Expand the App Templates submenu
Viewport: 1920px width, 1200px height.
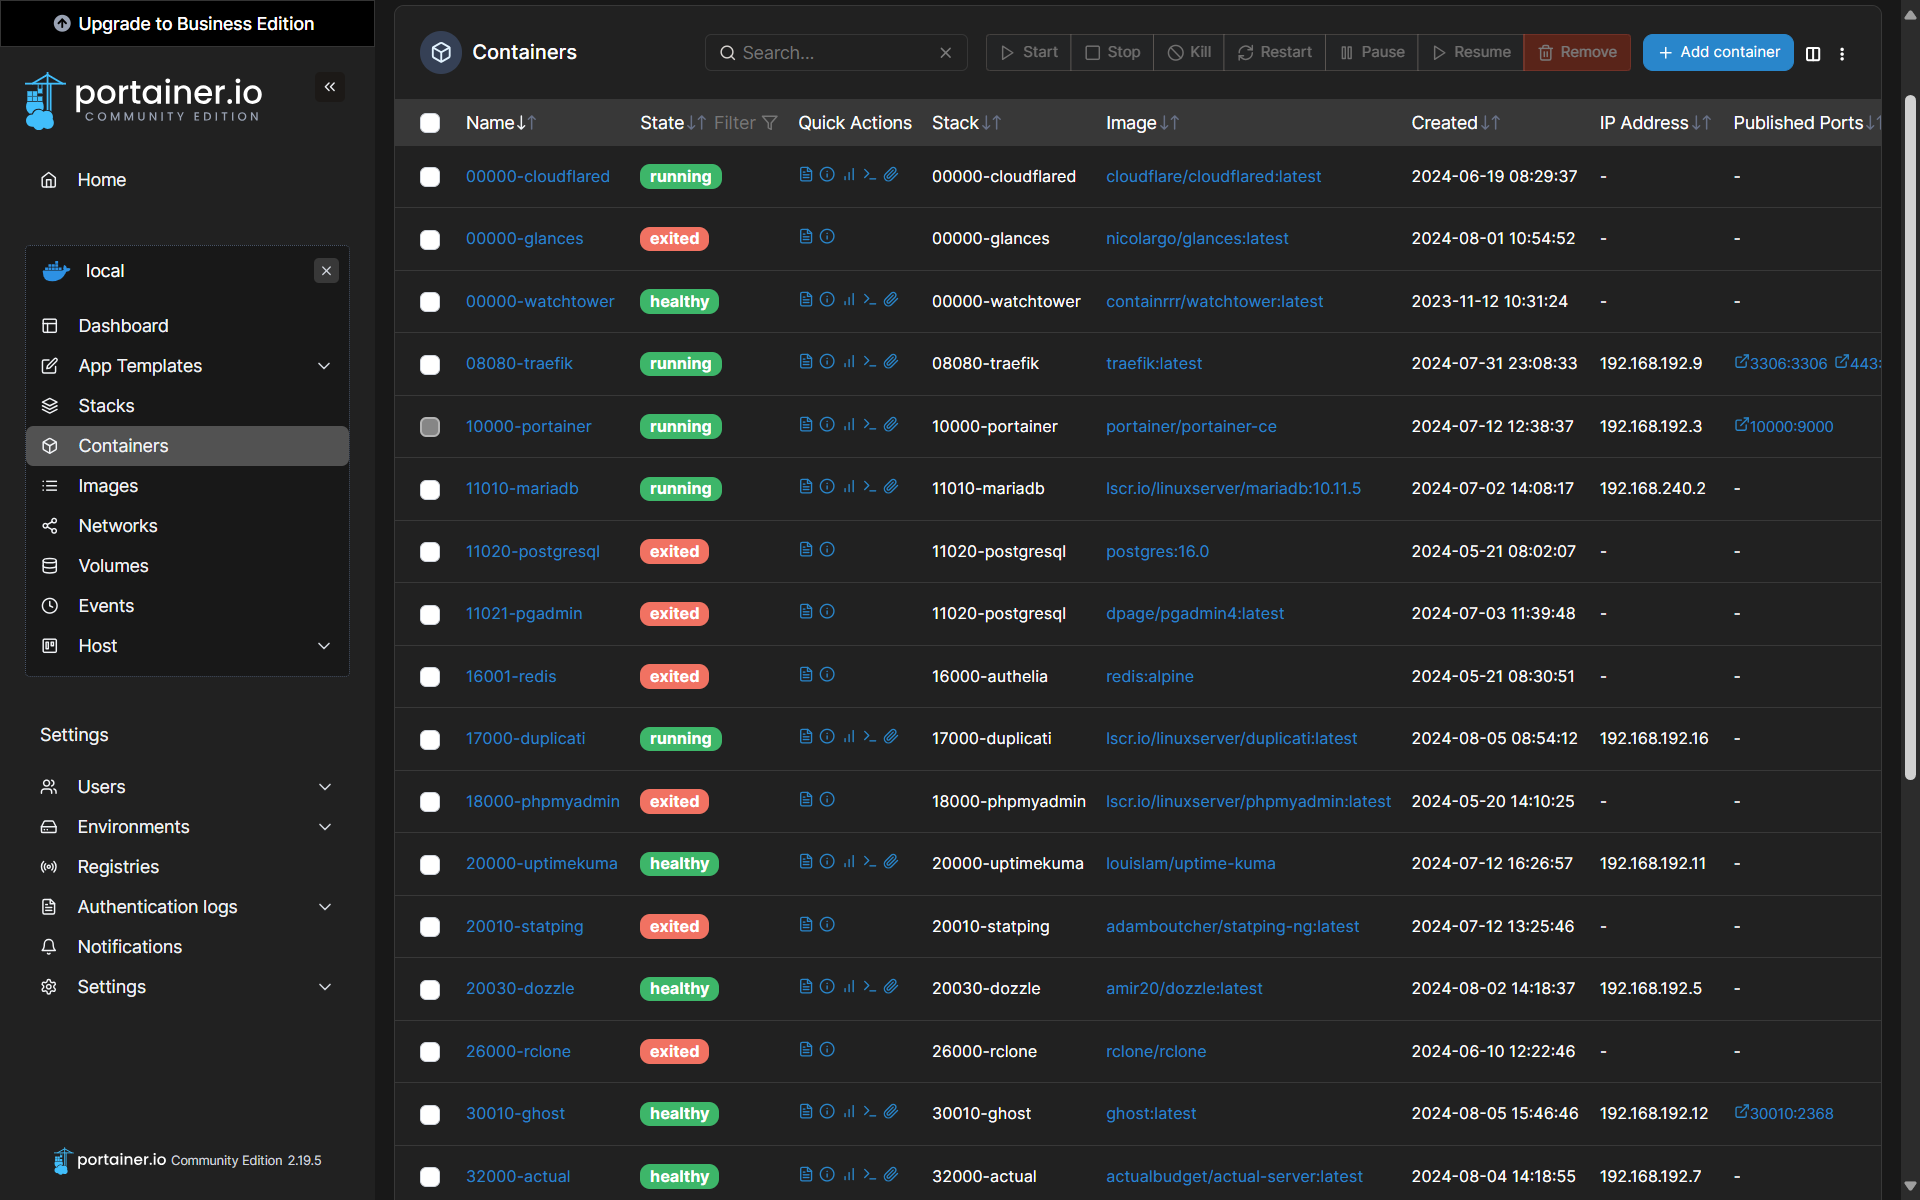click(324, 366)
